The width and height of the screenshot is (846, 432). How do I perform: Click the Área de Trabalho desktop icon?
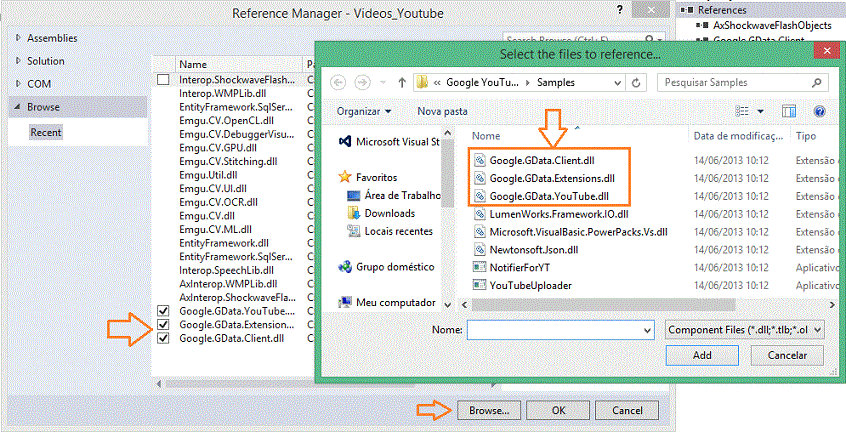click(x=354, y=195)
